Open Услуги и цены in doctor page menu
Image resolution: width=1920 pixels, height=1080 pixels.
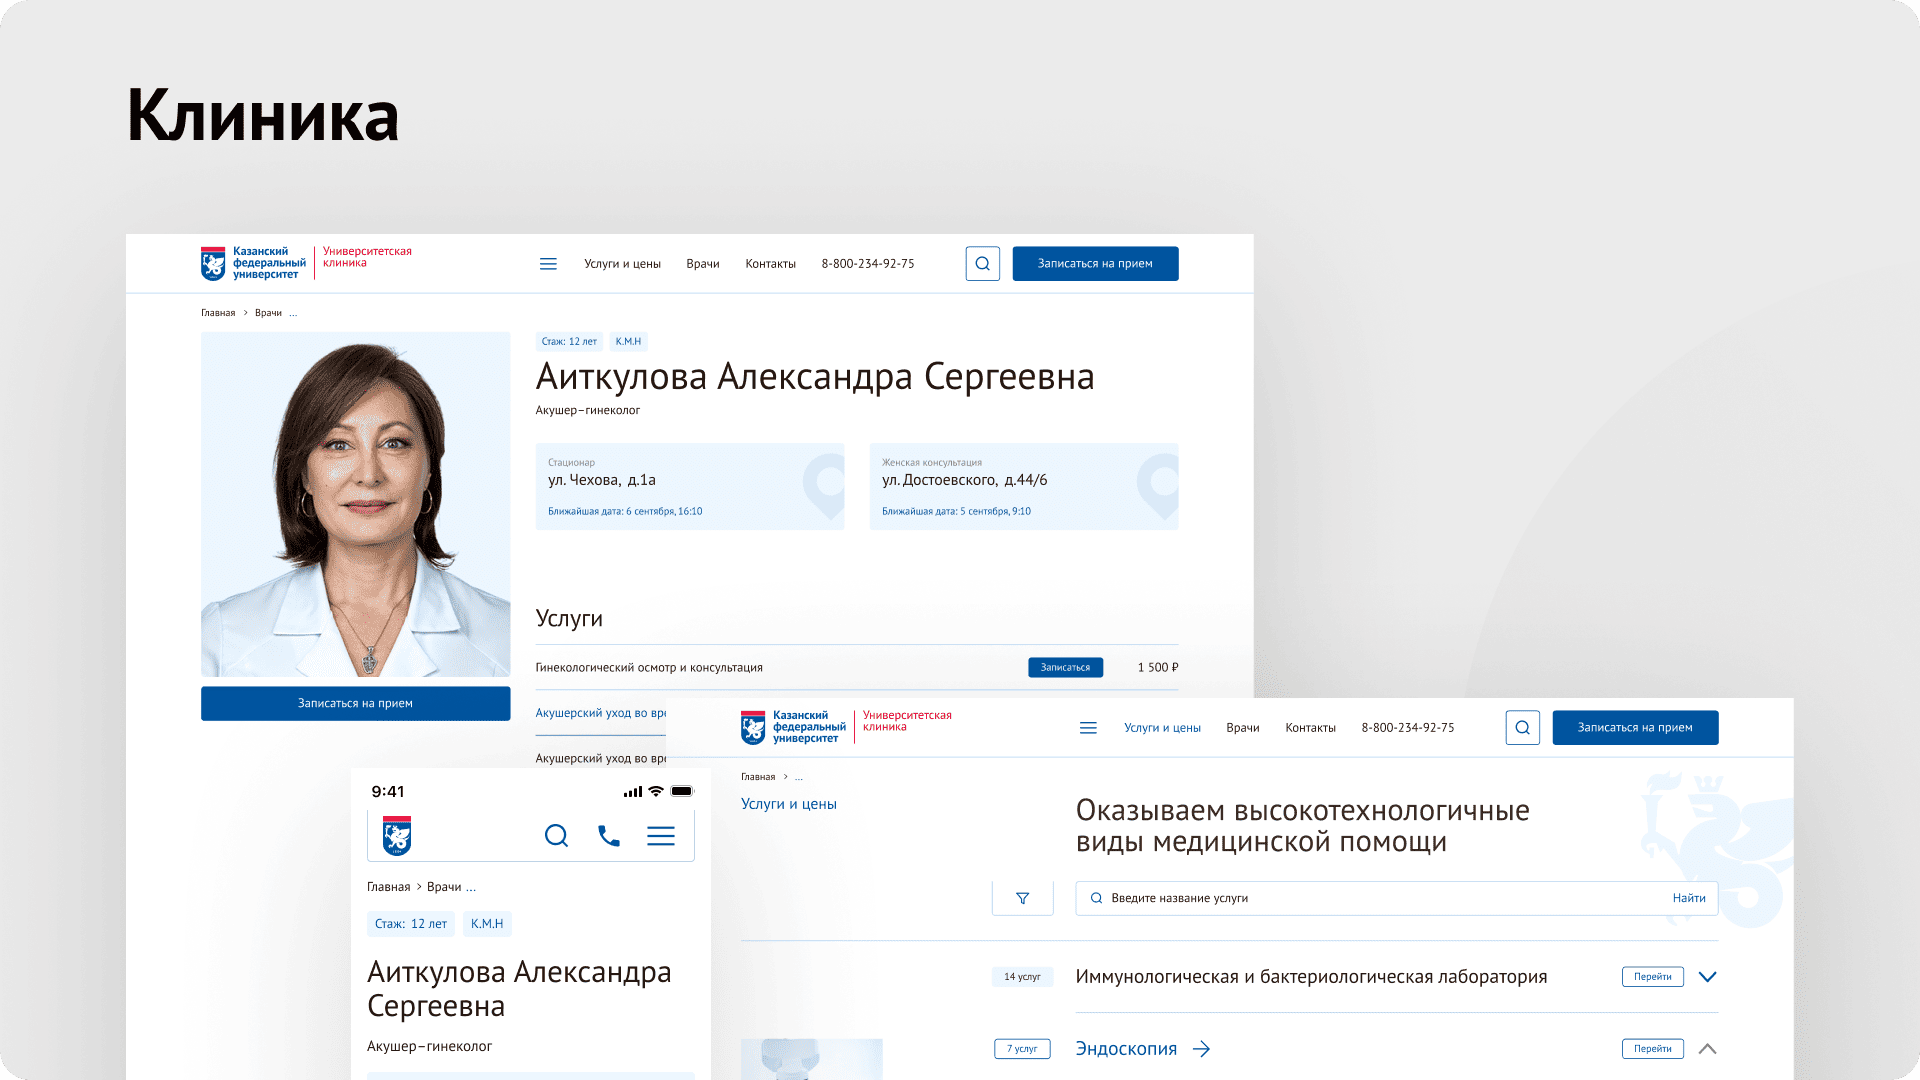(623, 264)
